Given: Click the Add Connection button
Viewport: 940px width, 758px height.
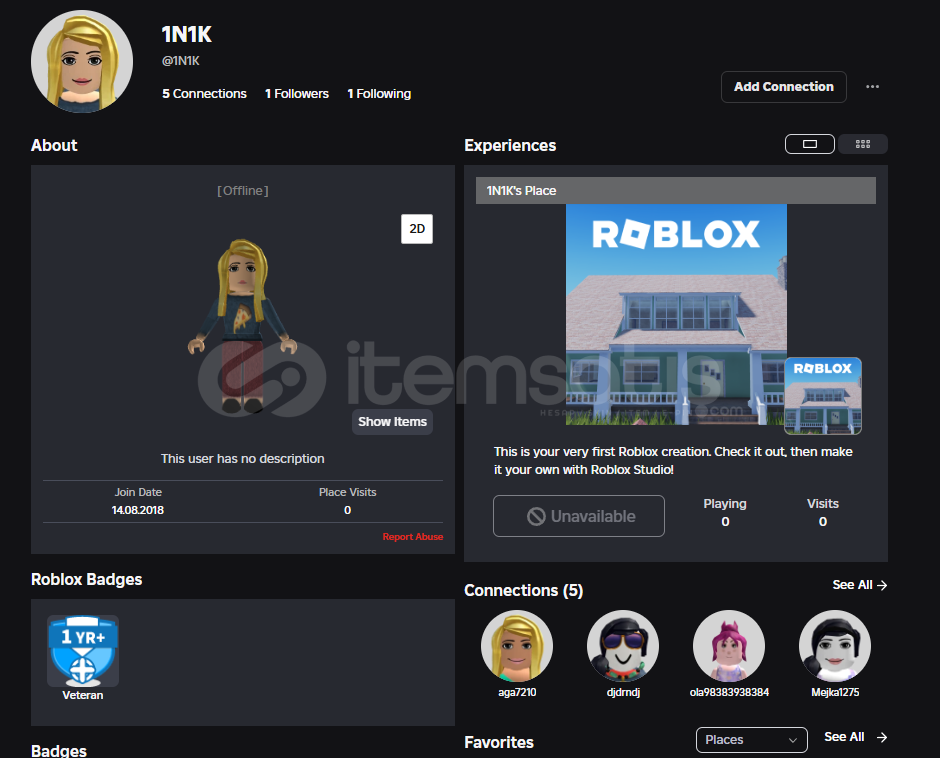Looking at the screenshot, I should [x=784, y=87].
